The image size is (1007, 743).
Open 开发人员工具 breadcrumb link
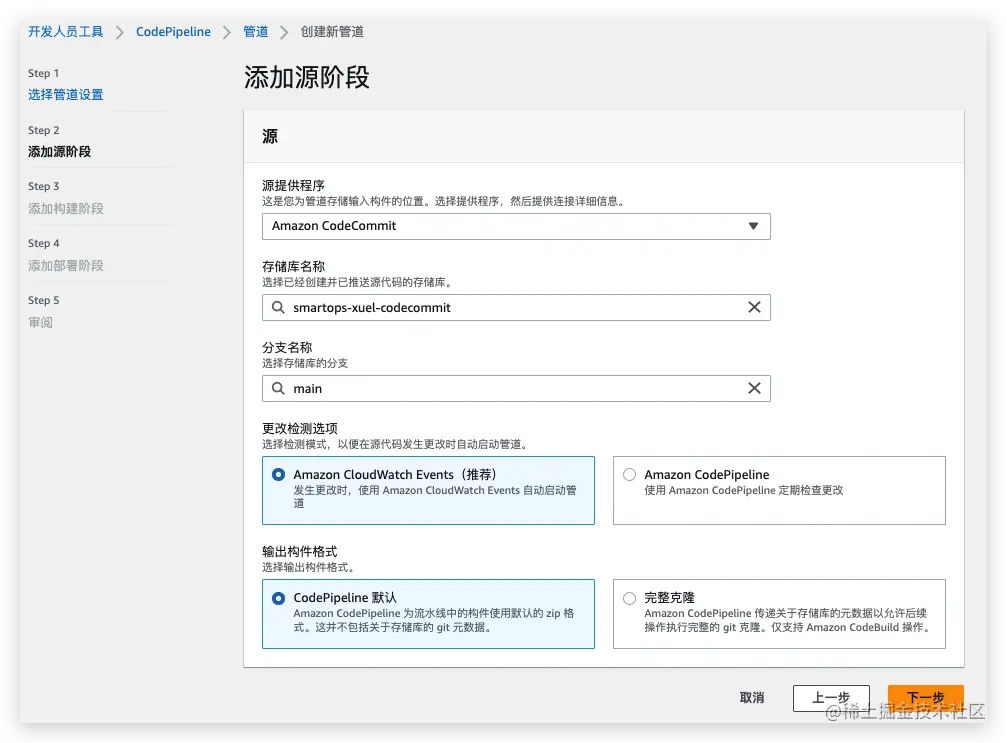66,31
